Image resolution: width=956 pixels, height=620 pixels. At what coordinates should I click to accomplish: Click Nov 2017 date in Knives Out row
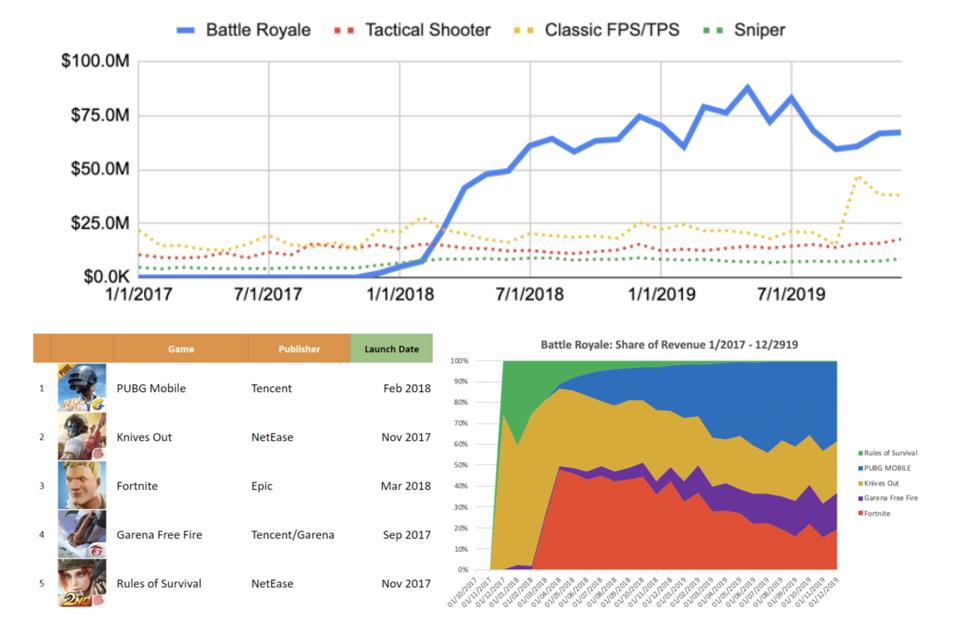pyautogui.click(x=406, y=437)
